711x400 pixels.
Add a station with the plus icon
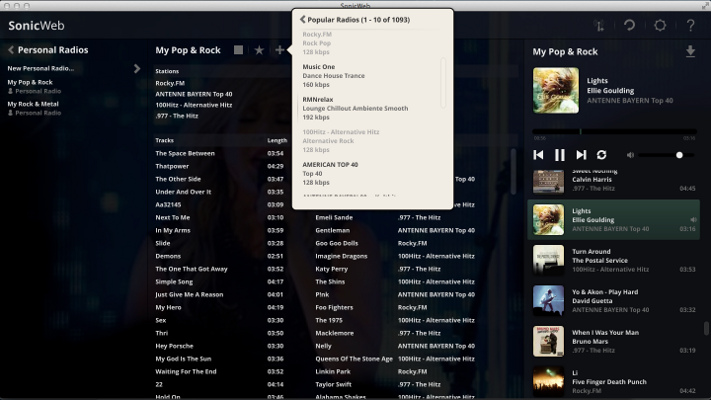(279, 50)
